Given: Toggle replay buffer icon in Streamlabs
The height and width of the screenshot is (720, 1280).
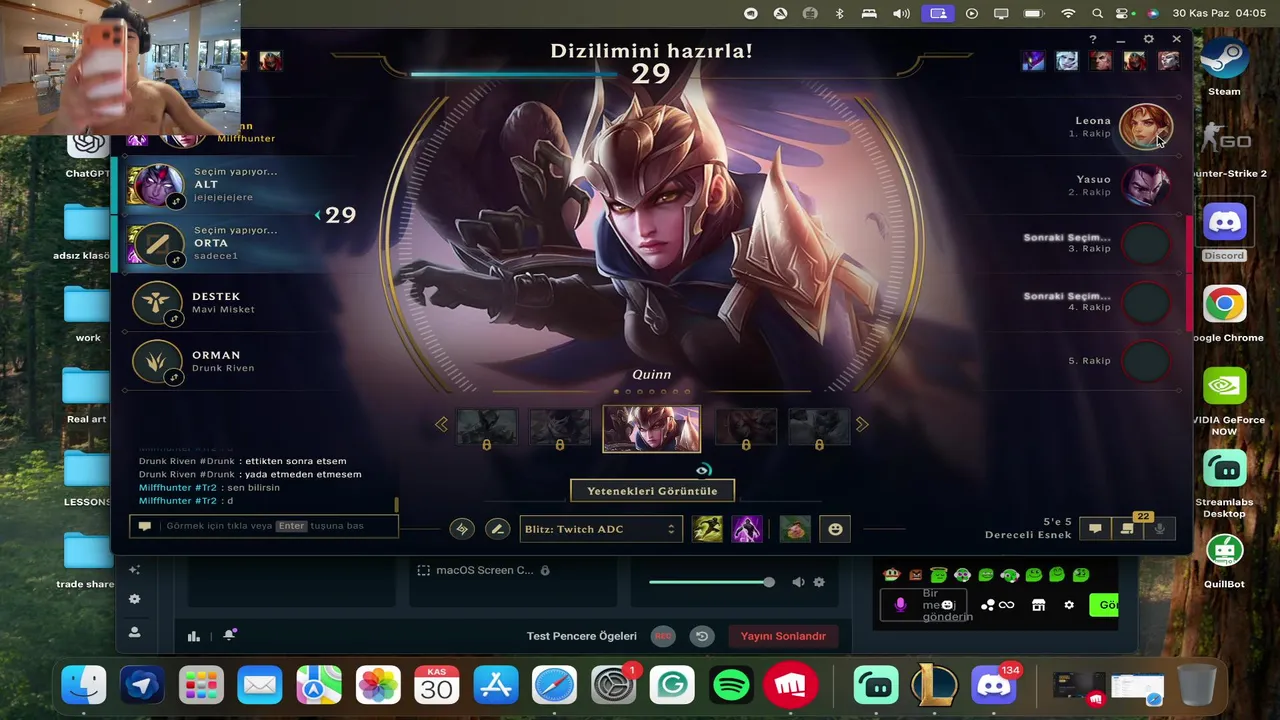Looking at the screenshot, I should coord(702,636).
